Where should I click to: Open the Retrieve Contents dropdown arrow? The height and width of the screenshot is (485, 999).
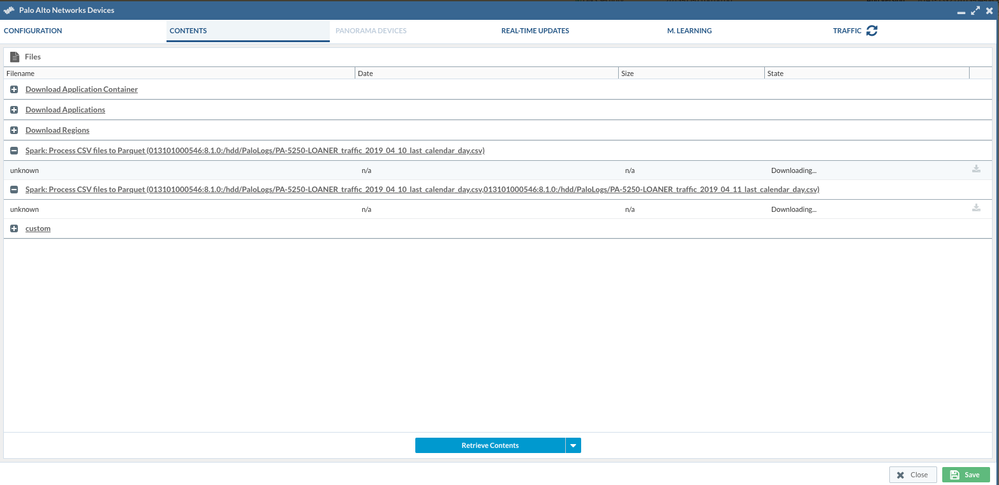(x=573, y=445)
